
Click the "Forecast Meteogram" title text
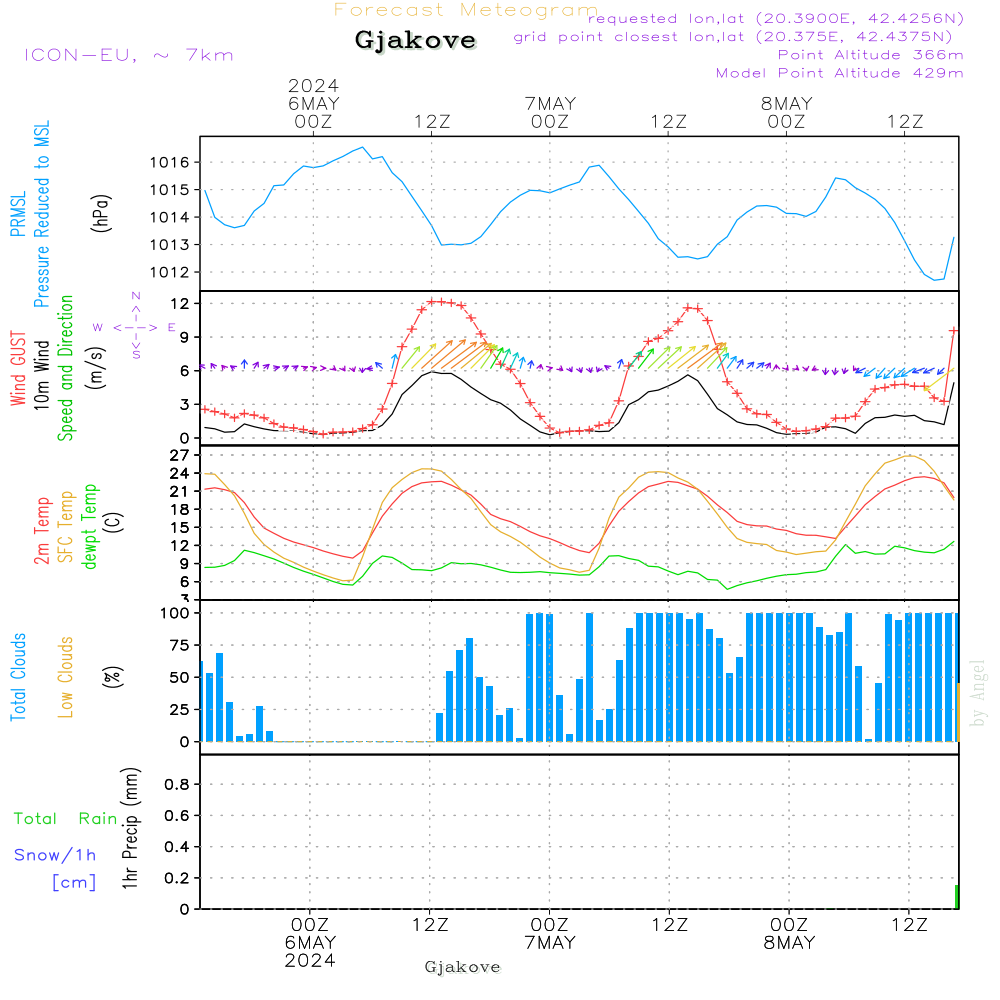pos(466,10)
